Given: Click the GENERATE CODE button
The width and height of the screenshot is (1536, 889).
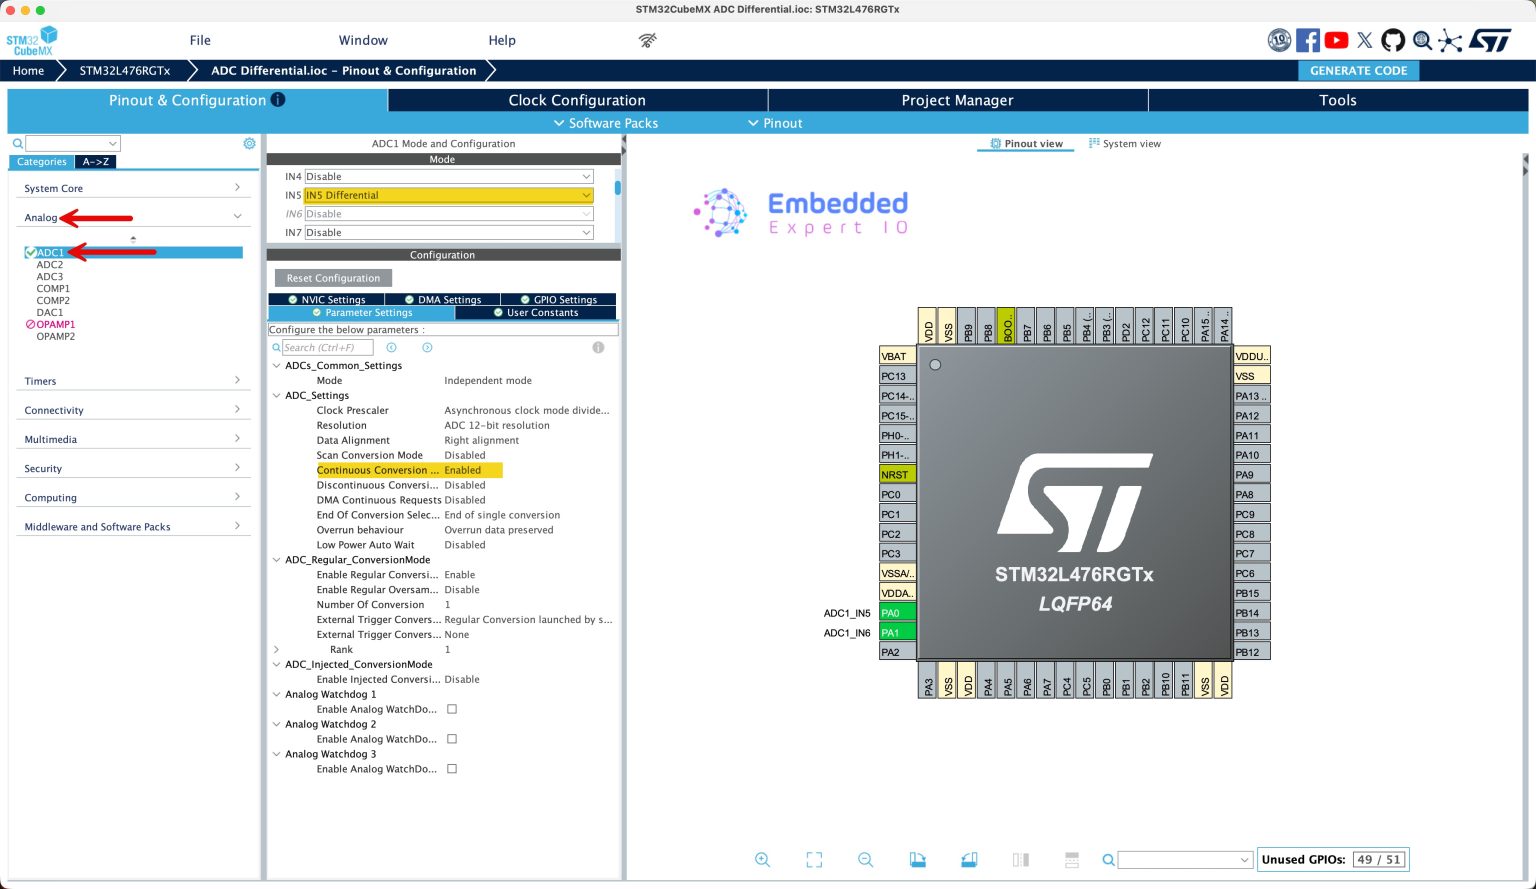Looking at the screenshot, I should pyautogui.click(x=1358, y=70).
